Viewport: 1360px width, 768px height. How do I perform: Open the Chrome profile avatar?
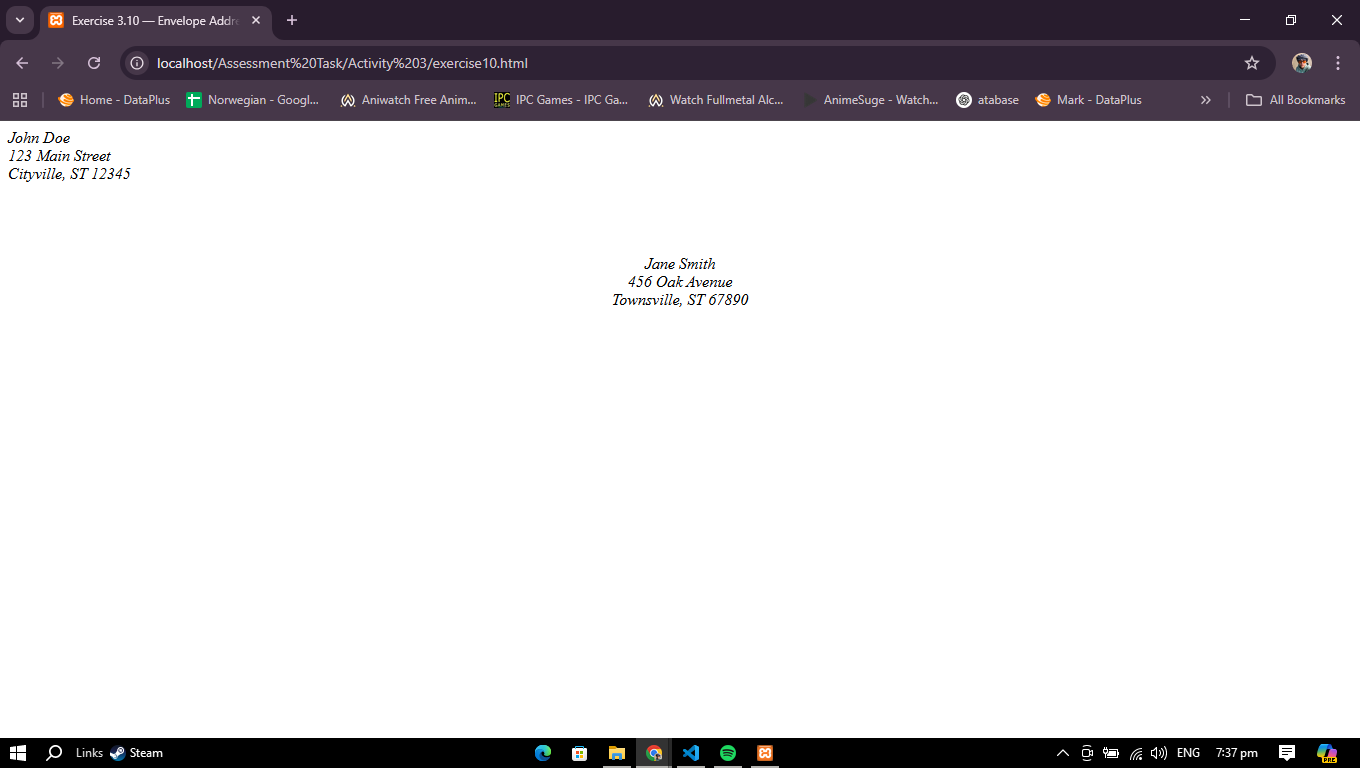click(1301, 63)
